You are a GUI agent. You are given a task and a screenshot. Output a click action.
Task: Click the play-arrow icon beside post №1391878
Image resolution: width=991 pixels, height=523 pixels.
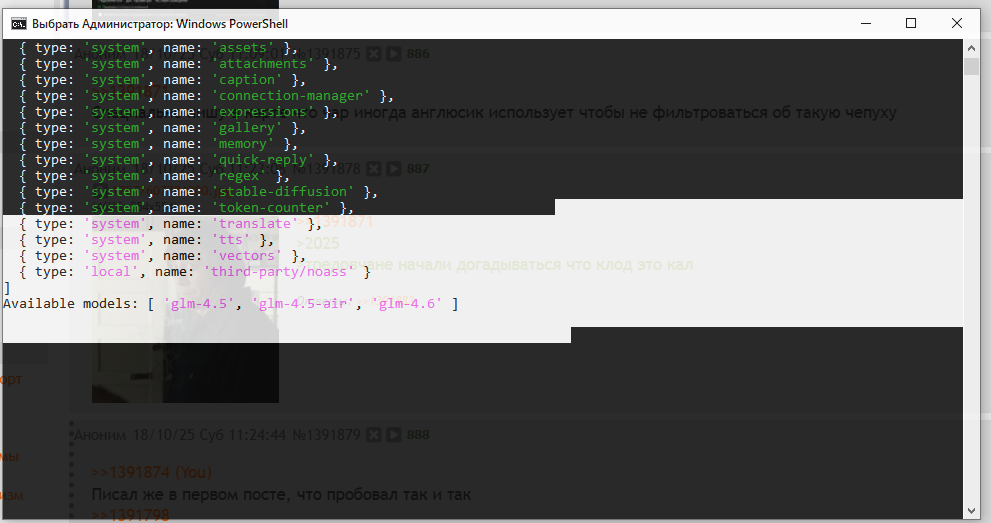click(394, 169)
